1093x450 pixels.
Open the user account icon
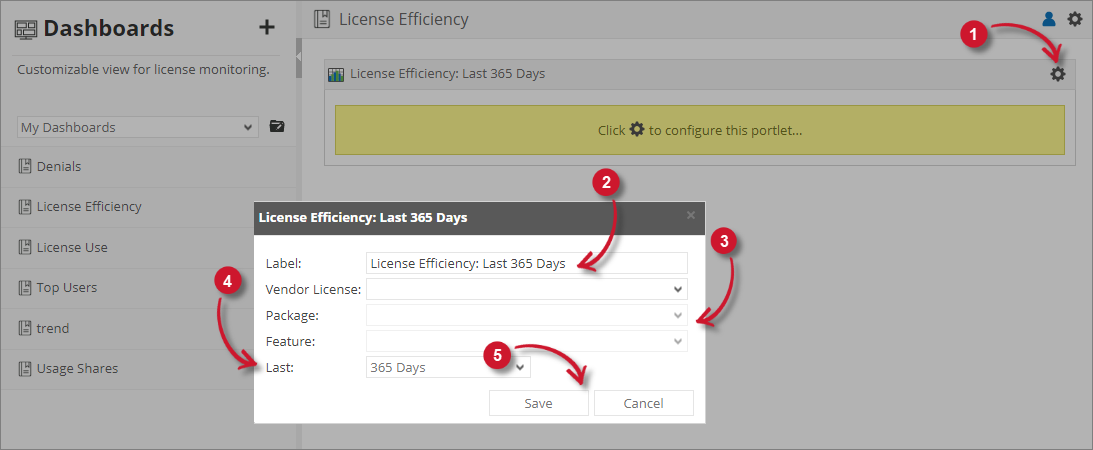coord(1048,20)
